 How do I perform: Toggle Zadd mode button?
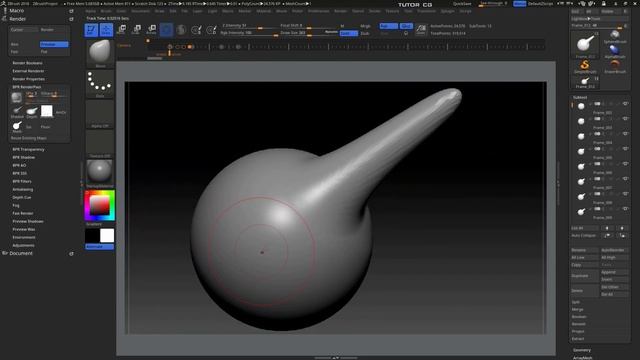349,33
